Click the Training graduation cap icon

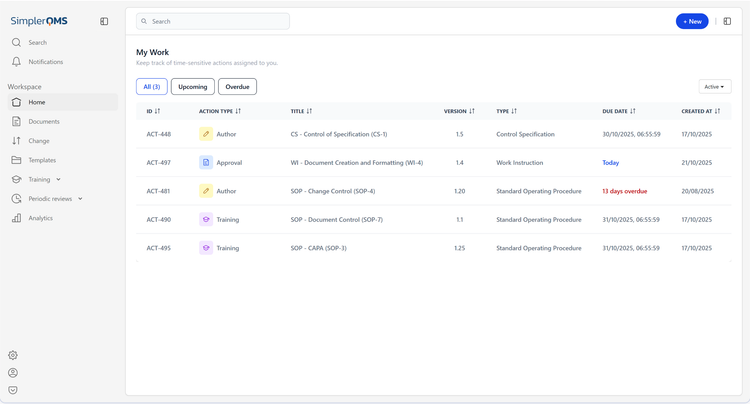(x=16, y=179)
